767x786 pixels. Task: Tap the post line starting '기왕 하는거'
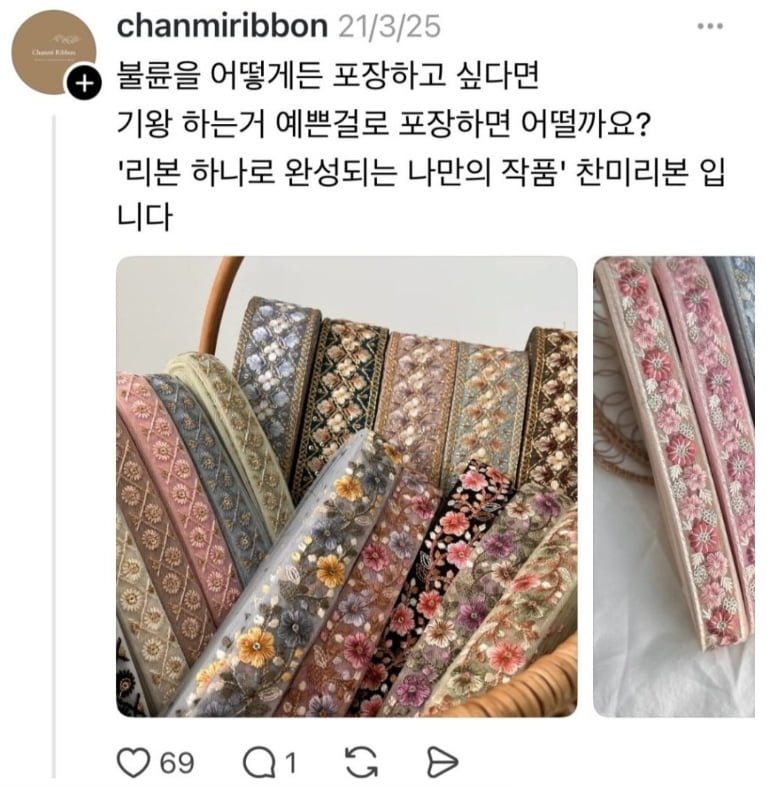383,123
